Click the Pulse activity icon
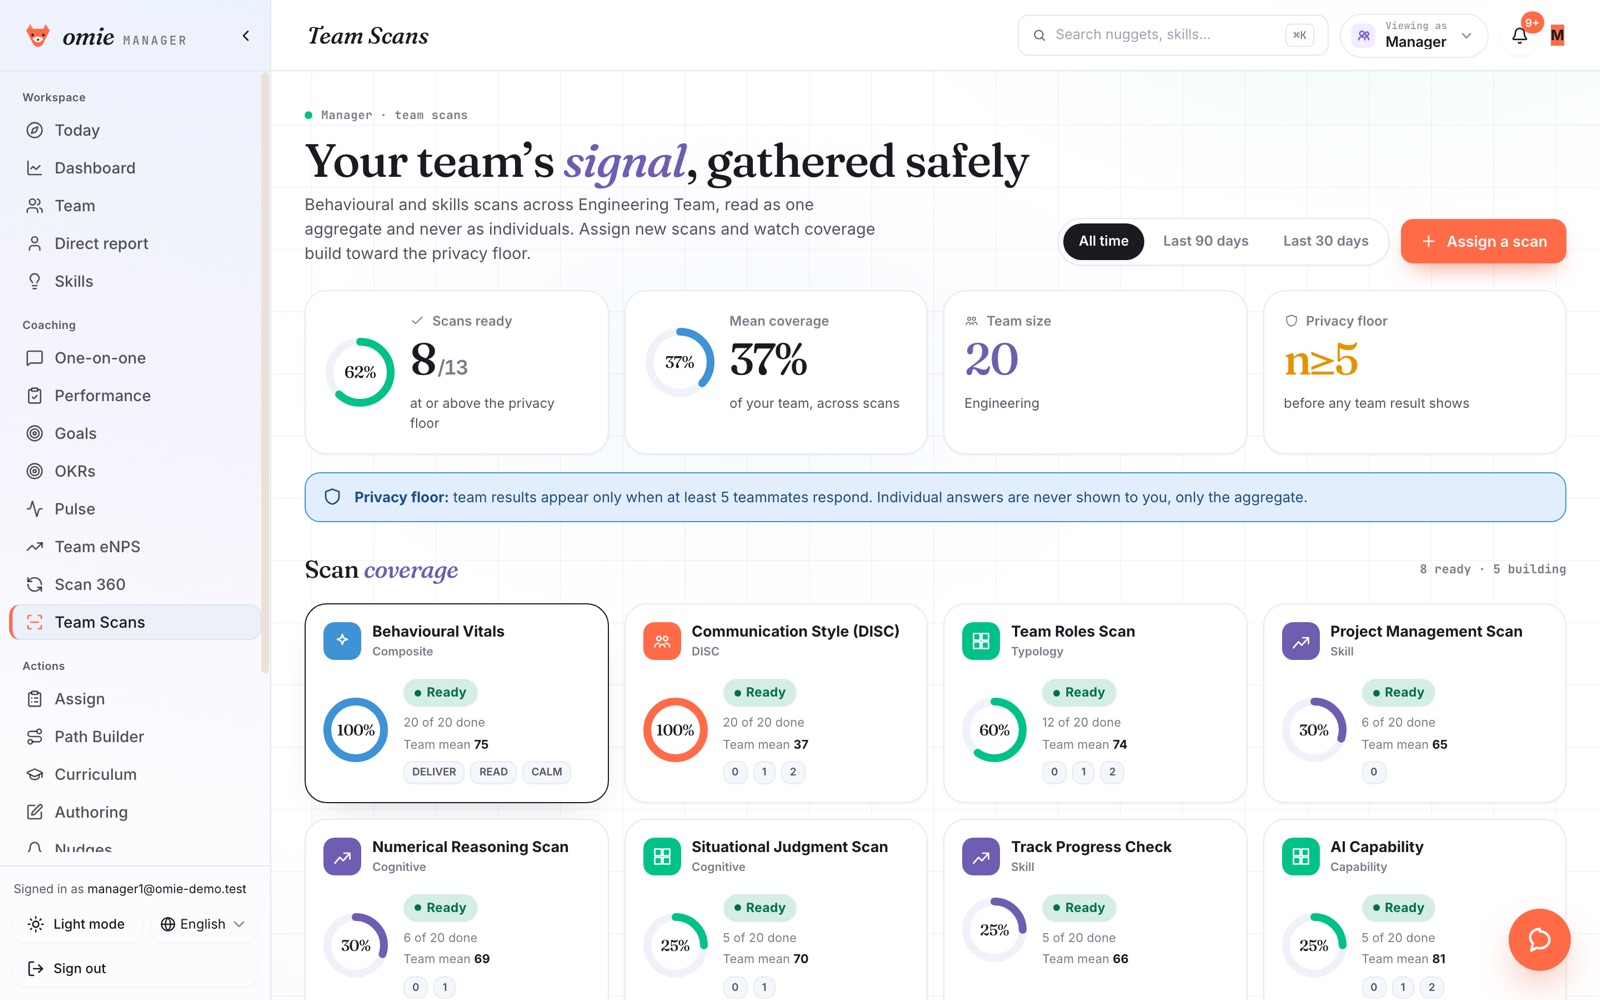This screenshot has height=1000, width=1600. coord(35,509)
